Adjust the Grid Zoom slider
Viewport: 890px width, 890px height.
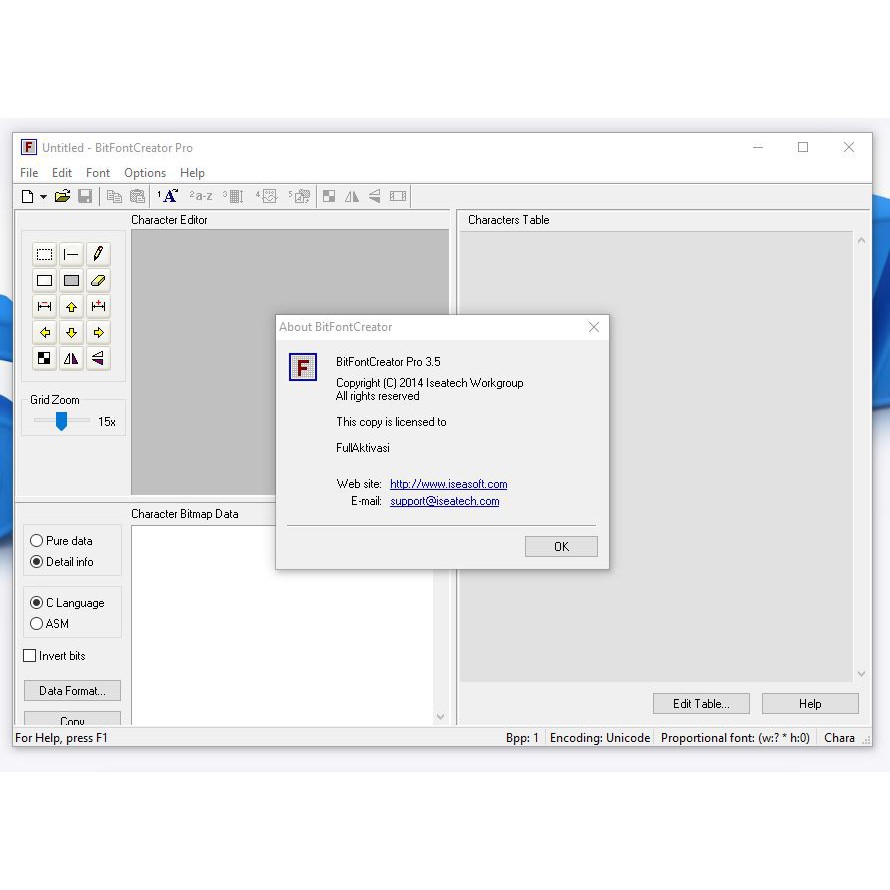pyautogui.click(x=62, y=421)
